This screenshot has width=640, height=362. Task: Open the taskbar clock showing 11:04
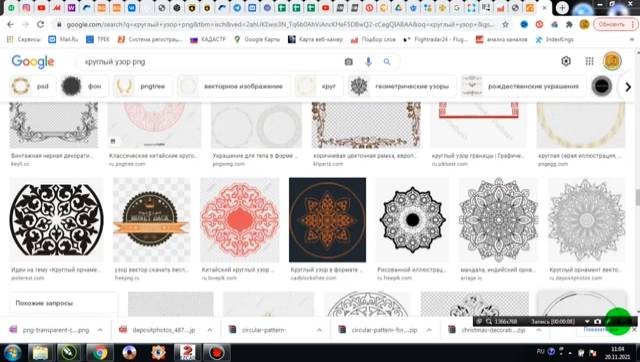point(617,353)
